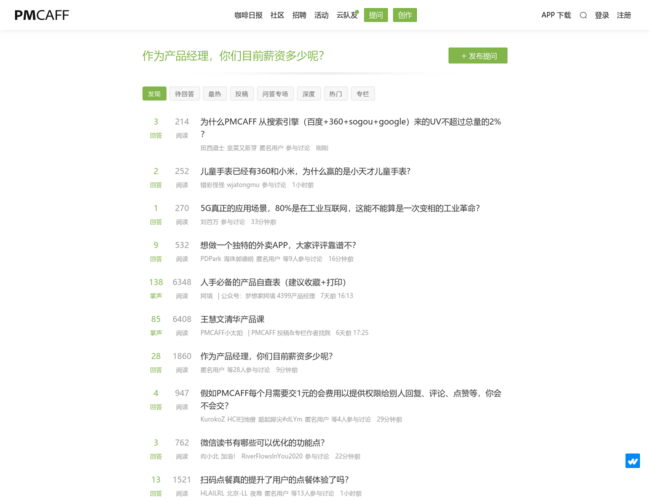Open question 扫码点餐真的提升了用户的点餐体验了吗
Screen dimensions: 650x500
click(274, 480)
